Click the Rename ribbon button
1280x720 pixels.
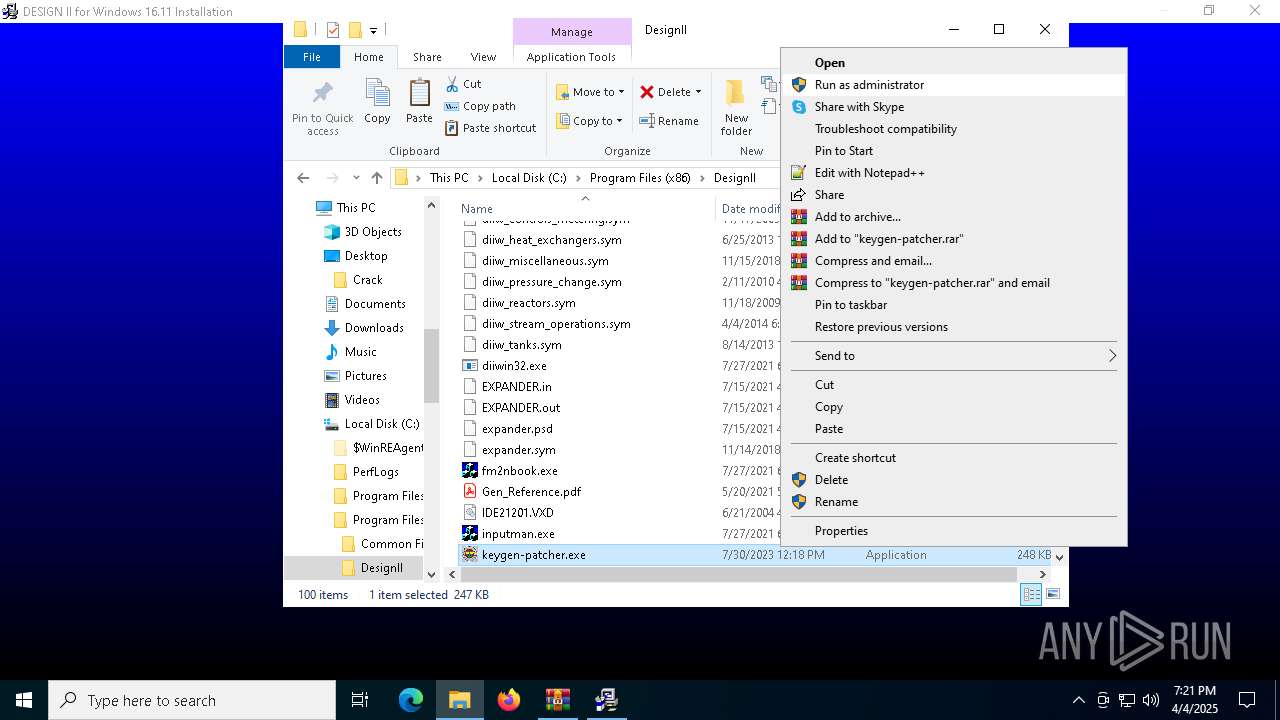pyautogui.click(x=669, y=121)
